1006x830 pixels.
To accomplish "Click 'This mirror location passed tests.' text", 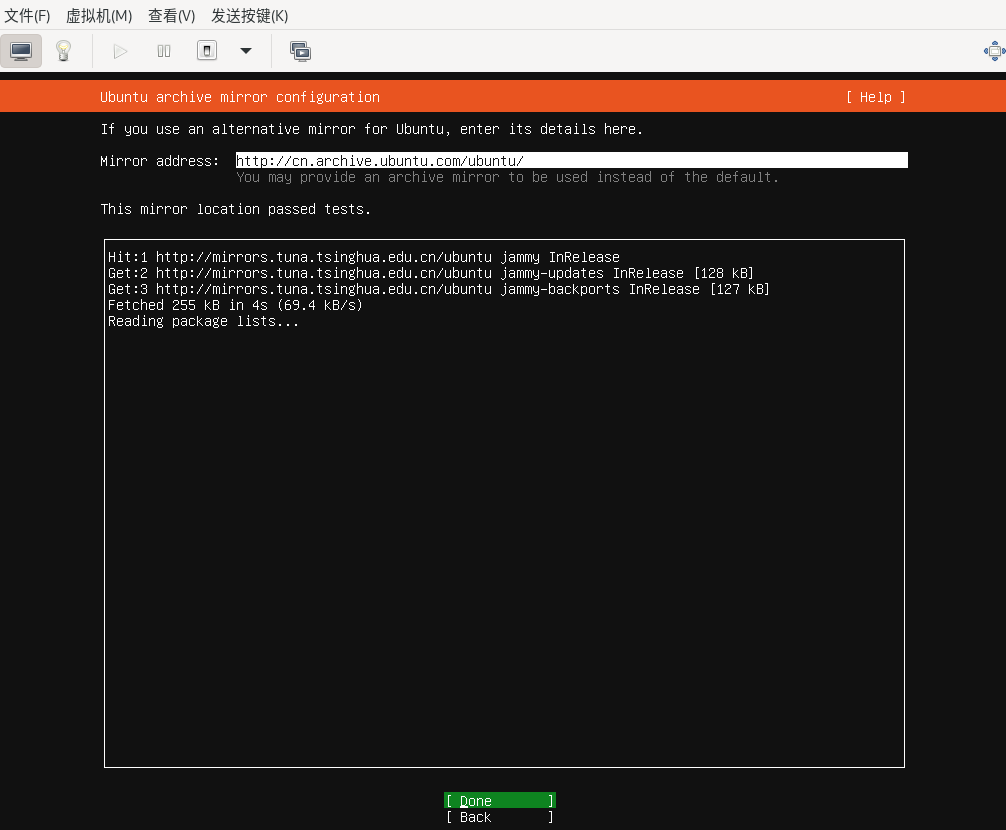I will click(x=235, y=209).
